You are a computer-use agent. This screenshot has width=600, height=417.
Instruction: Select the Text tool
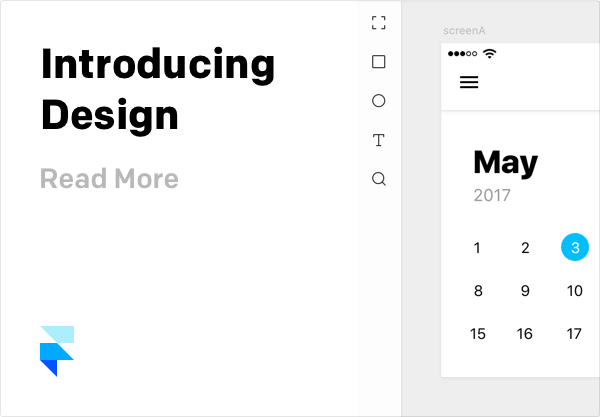tap(378, 140)
